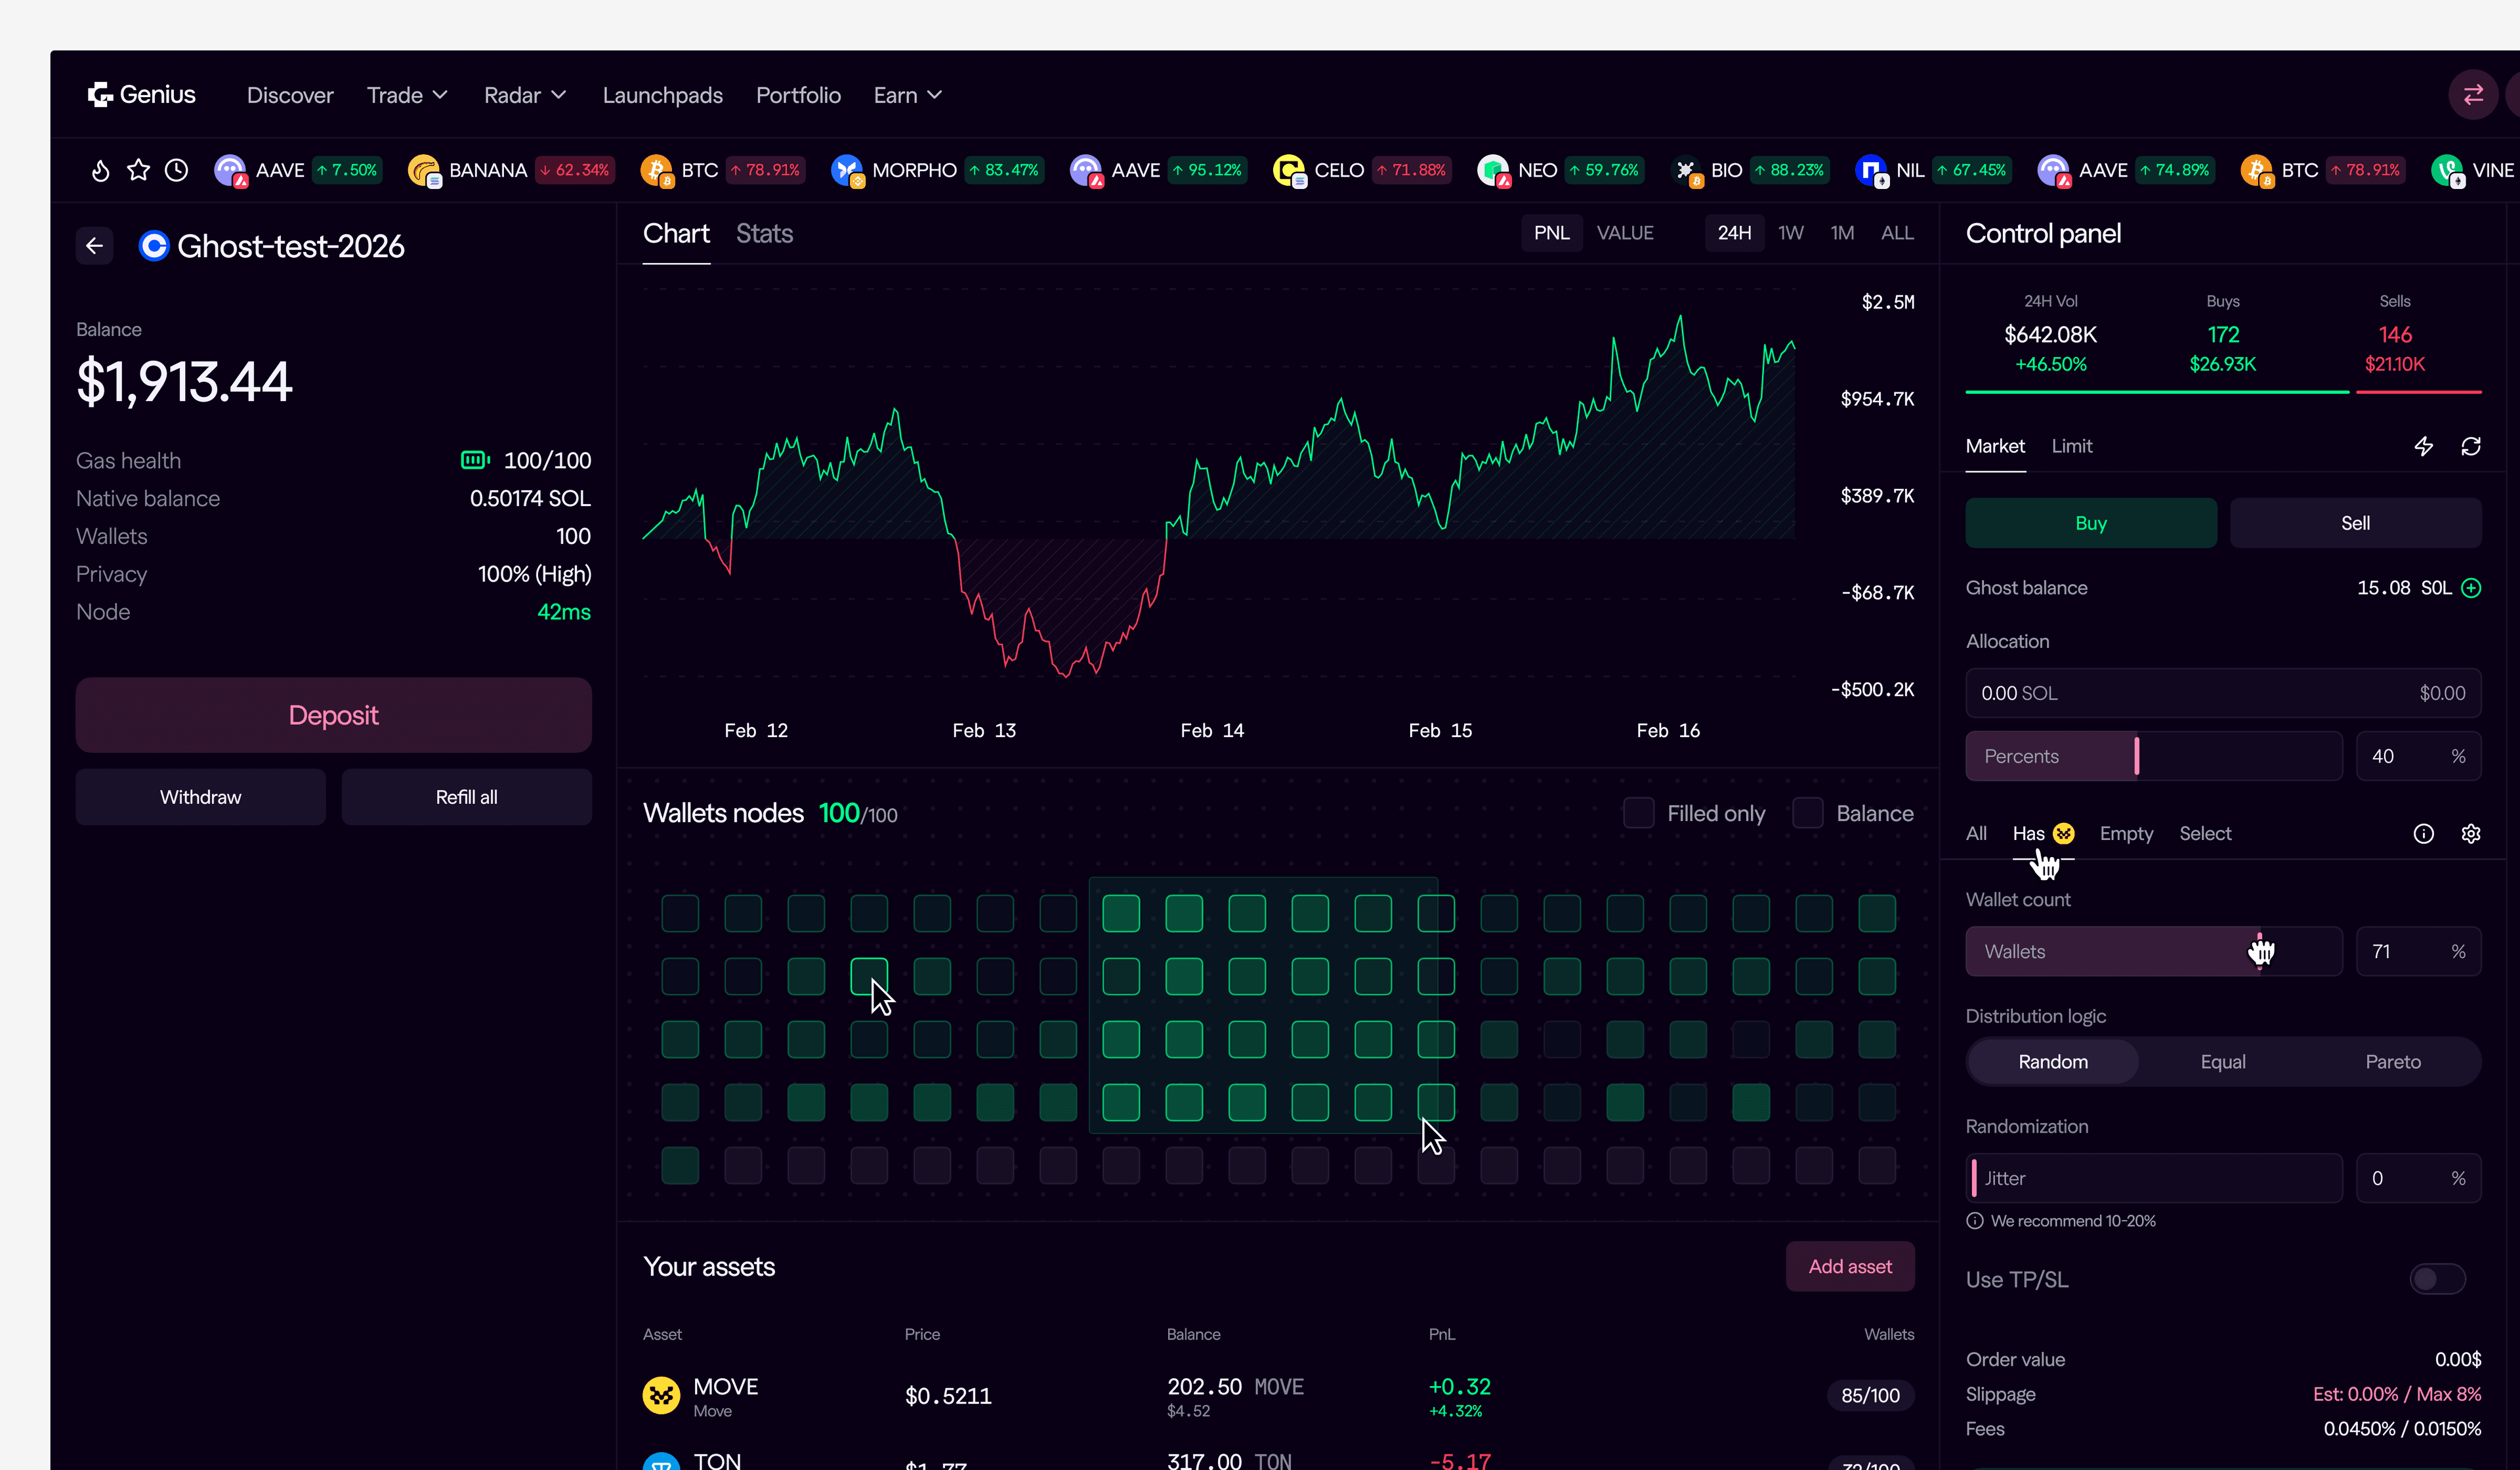2520x1470 pixels.
Task: Enable the Balance checkbox
Action: [1808, 813]
